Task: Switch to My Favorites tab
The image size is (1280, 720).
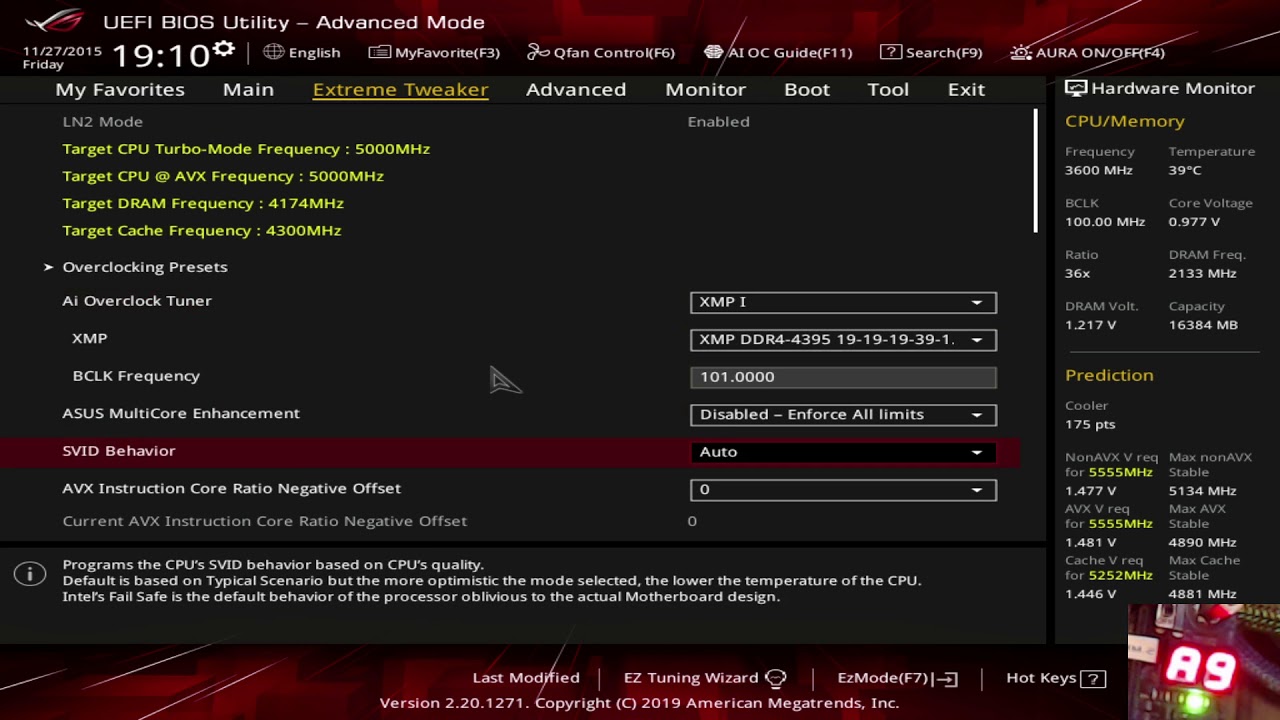Action: tap(120, 89)
